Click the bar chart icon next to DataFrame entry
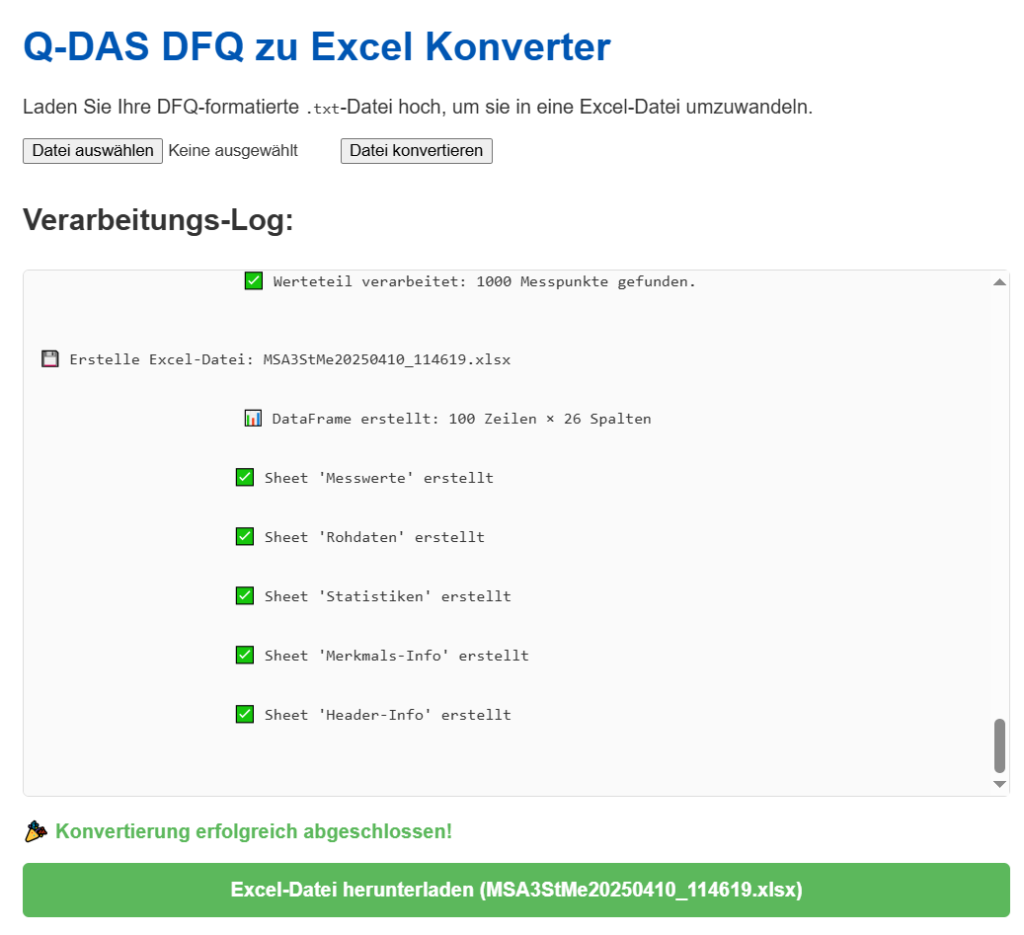The height and width of the screenshot is (935, 1024). (x=253, y=418)
